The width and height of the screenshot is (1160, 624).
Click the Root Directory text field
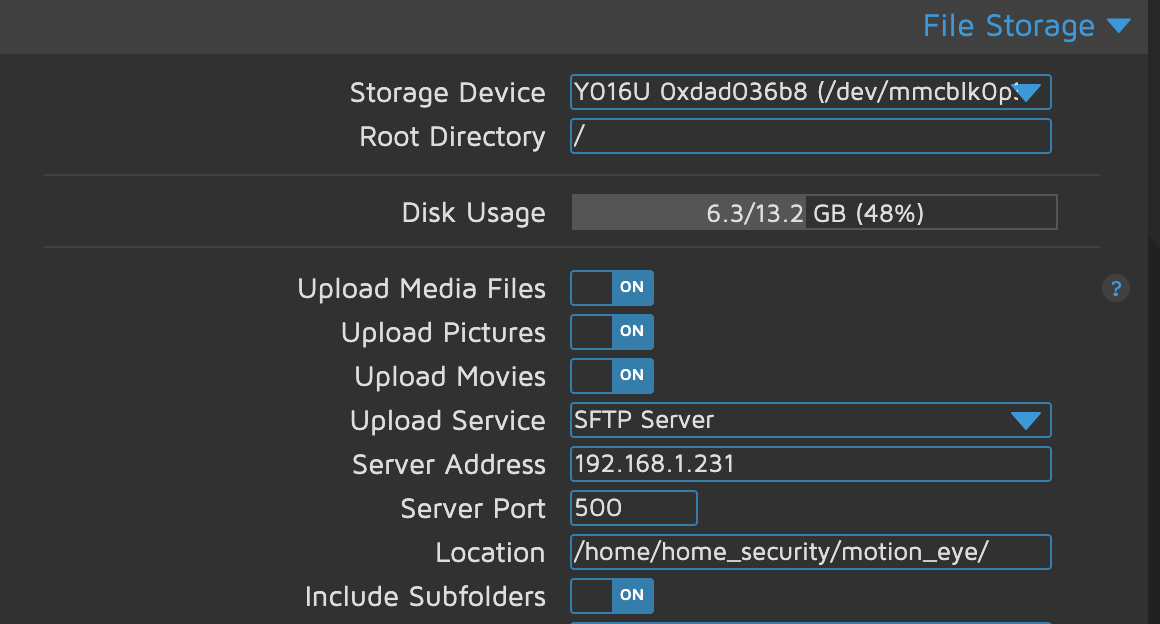810,136
